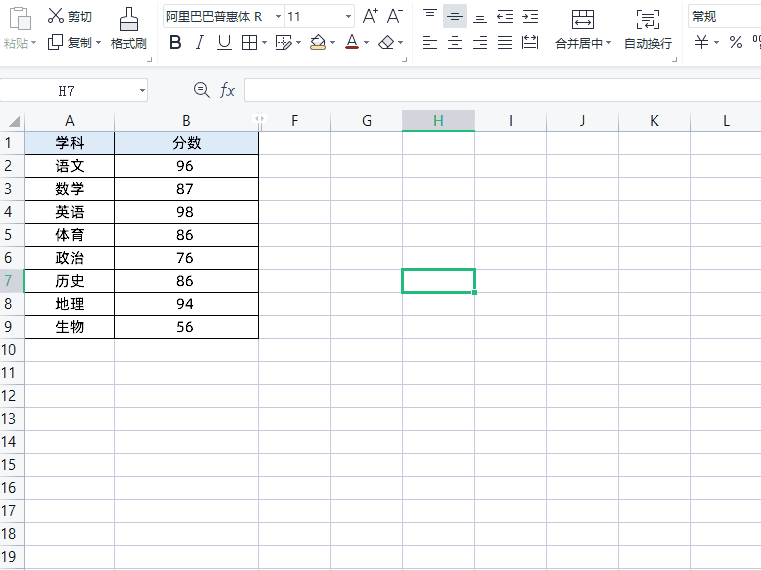Viewport: 761px width, 570px height.
Task: Select the 政治 cell
Action: tap(69, 258)
